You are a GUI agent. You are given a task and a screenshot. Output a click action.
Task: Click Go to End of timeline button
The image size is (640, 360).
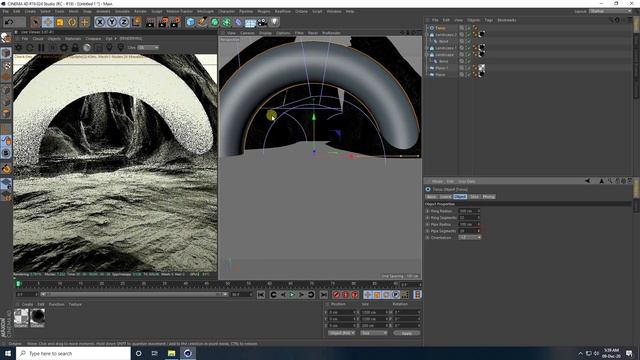323,295
